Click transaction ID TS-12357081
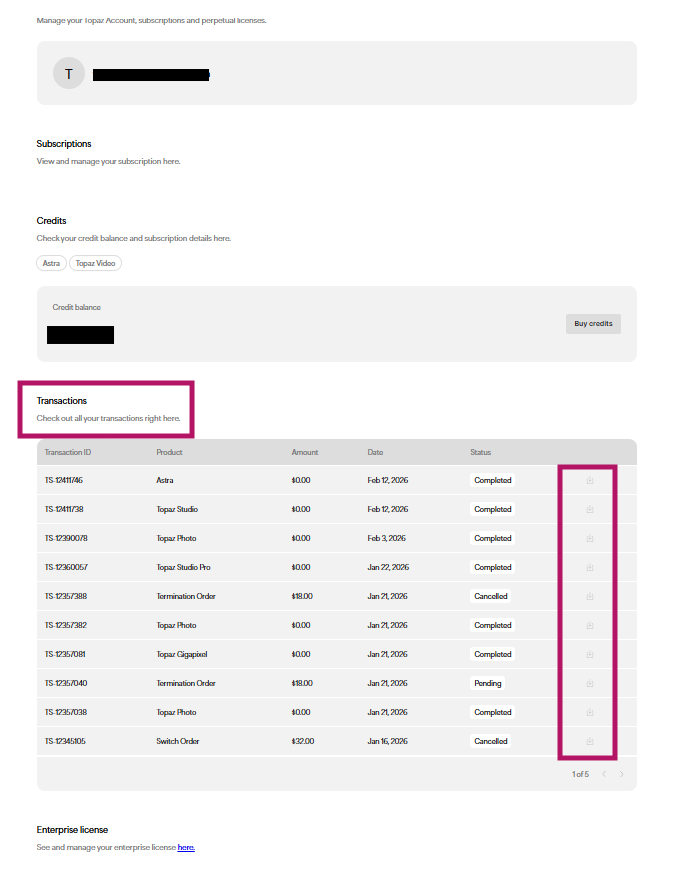Viewport: 682px width, 877px height. pyautogui.click(x=65, y=654)
